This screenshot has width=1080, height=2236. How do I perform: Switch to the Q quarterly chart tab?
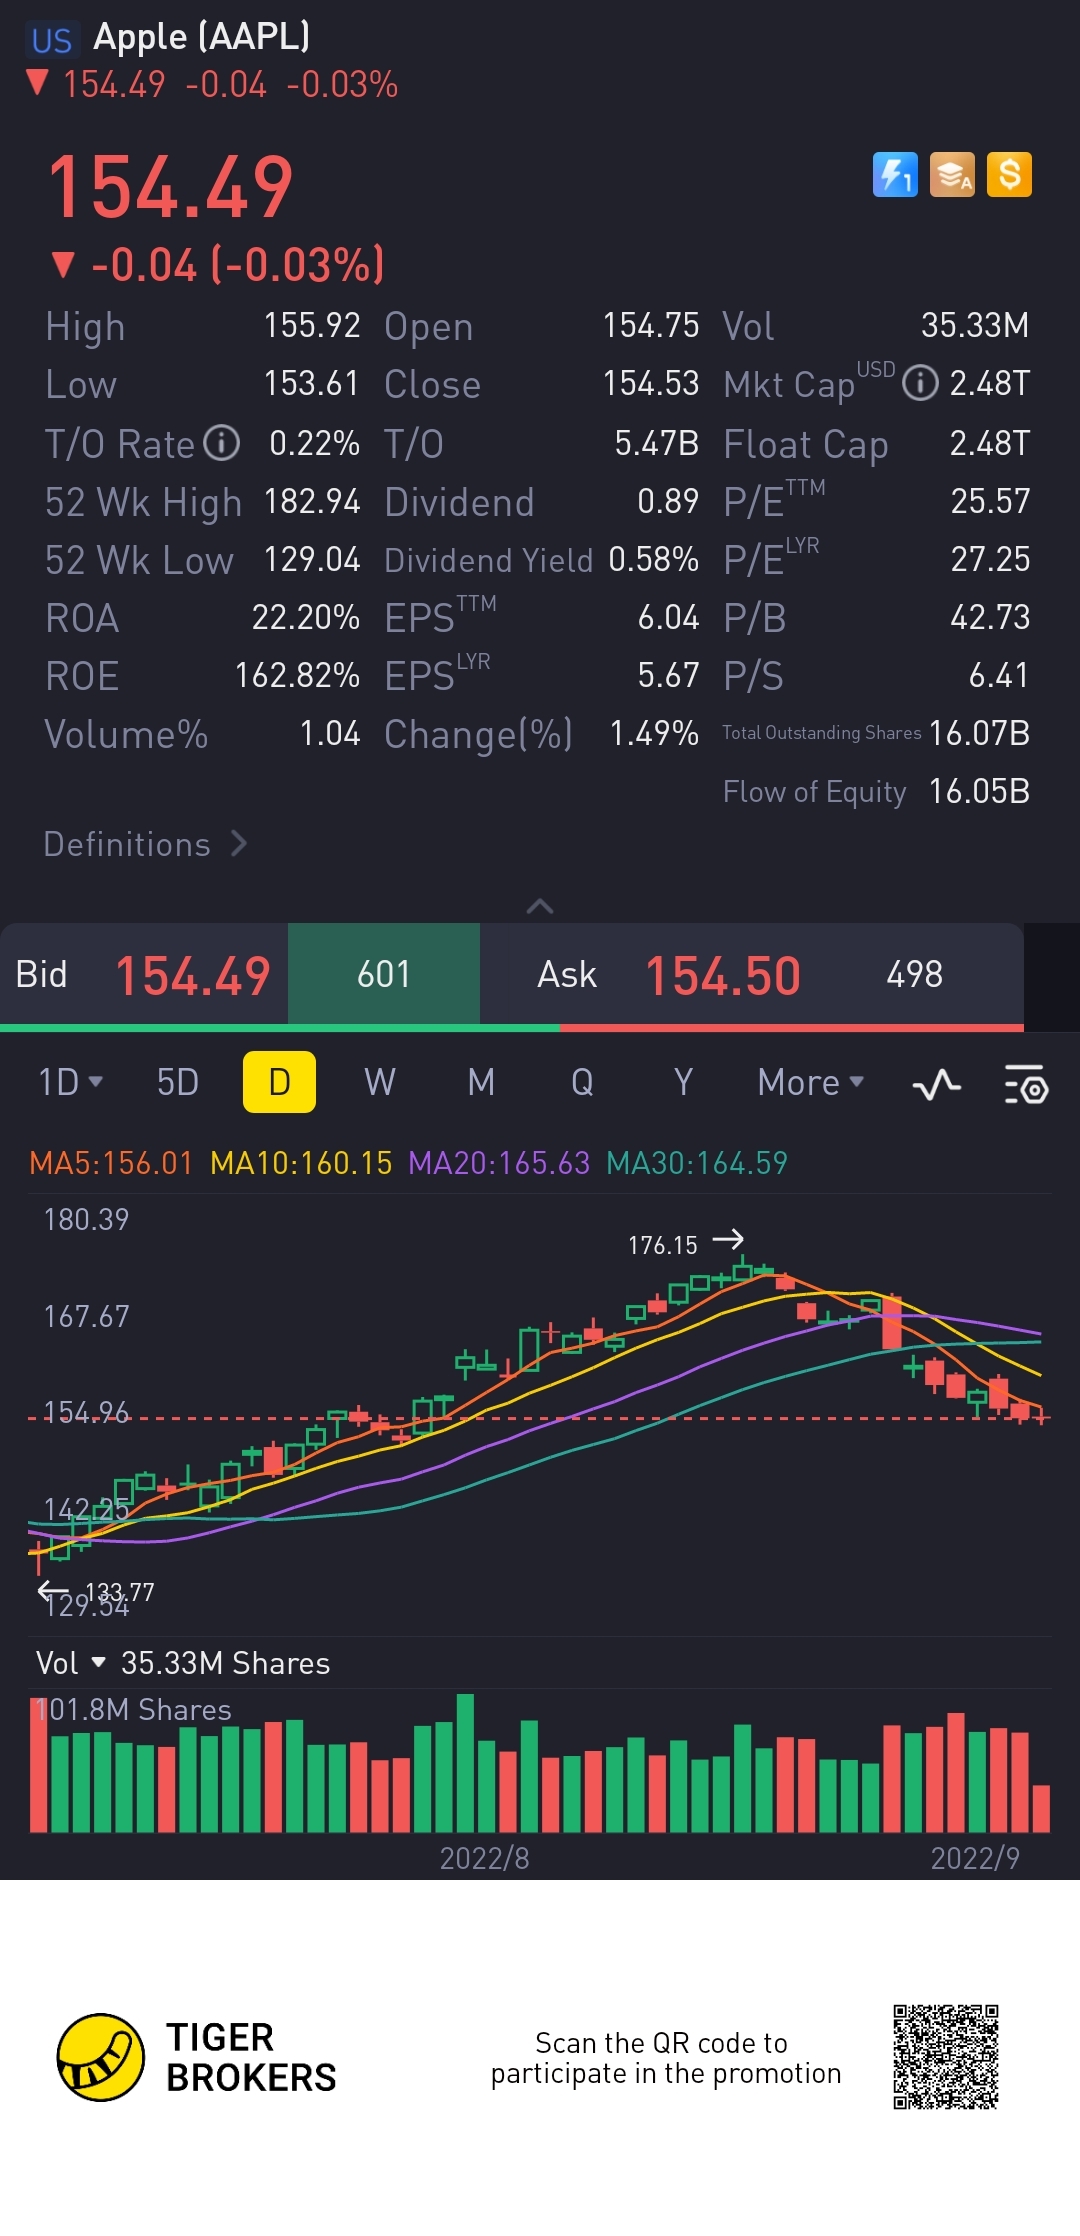(582, 1082)
